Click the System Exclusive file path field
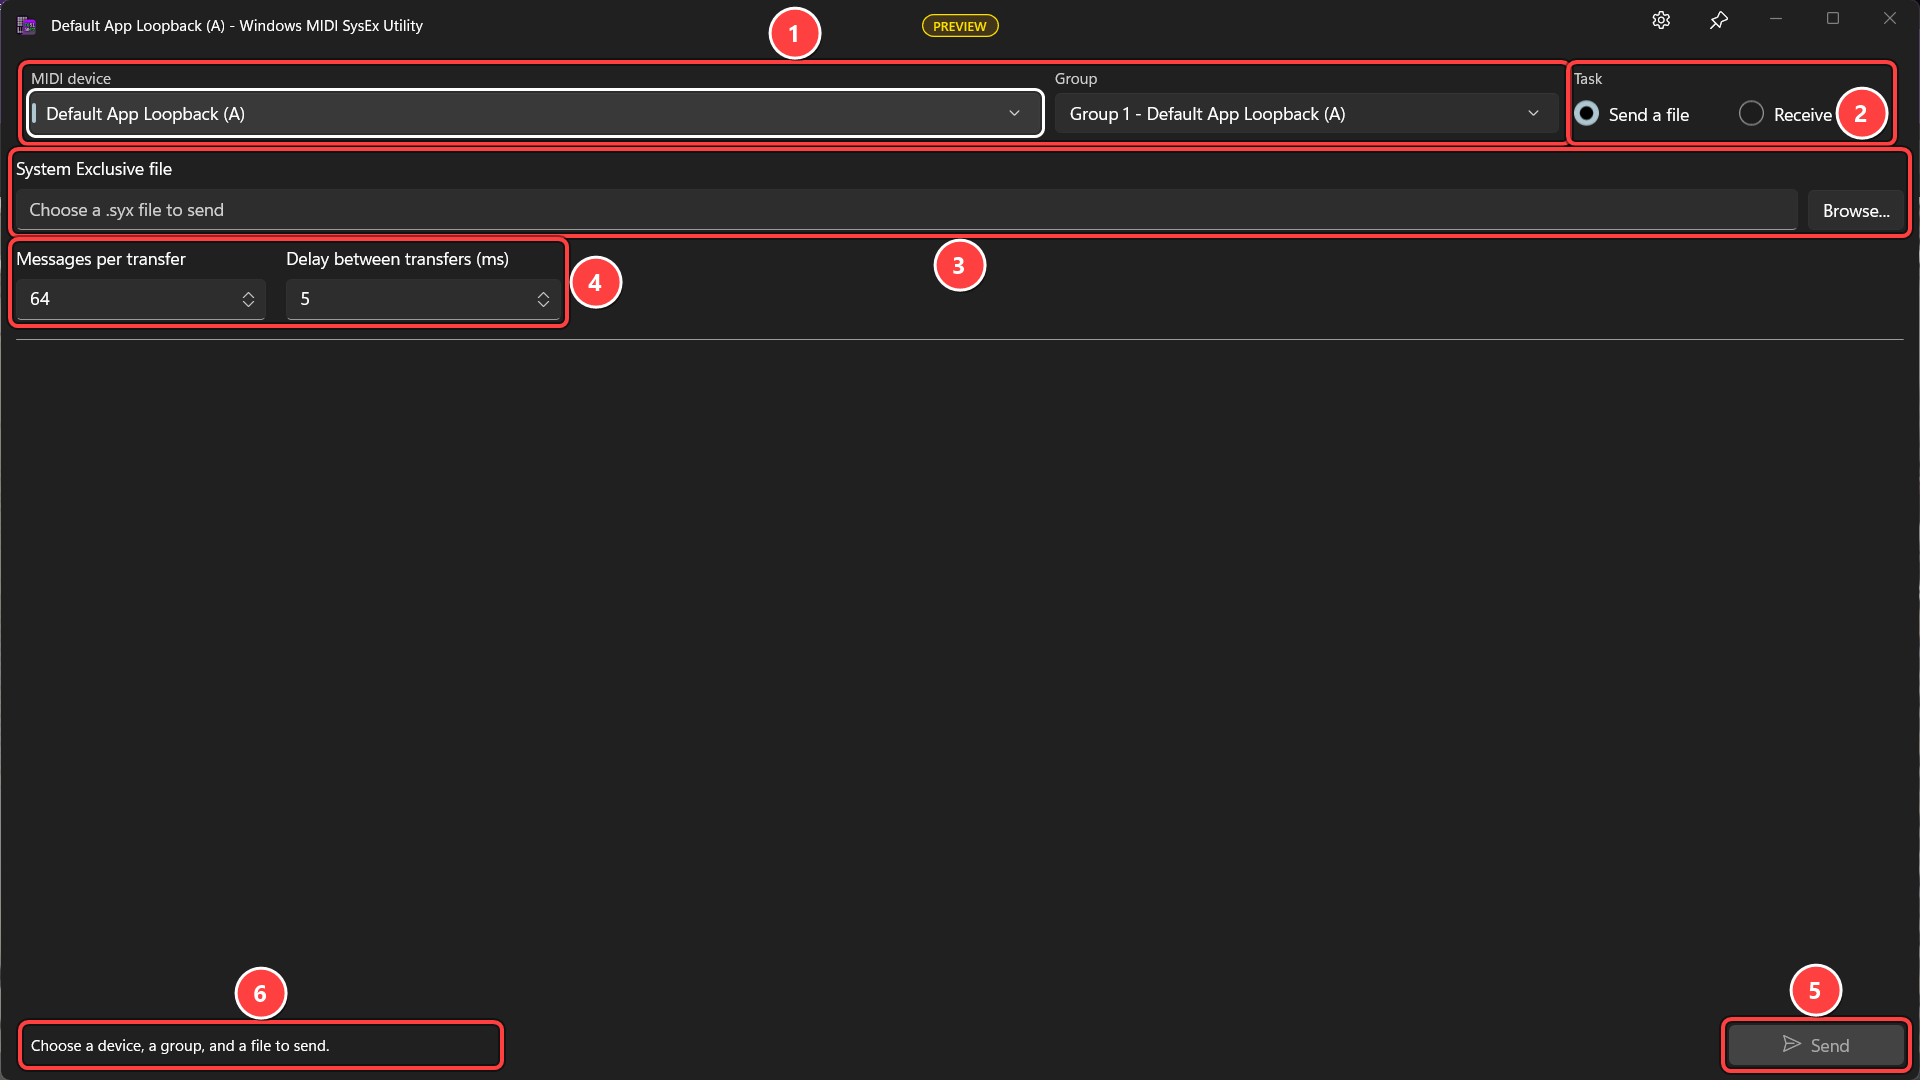 click(906, 210)
